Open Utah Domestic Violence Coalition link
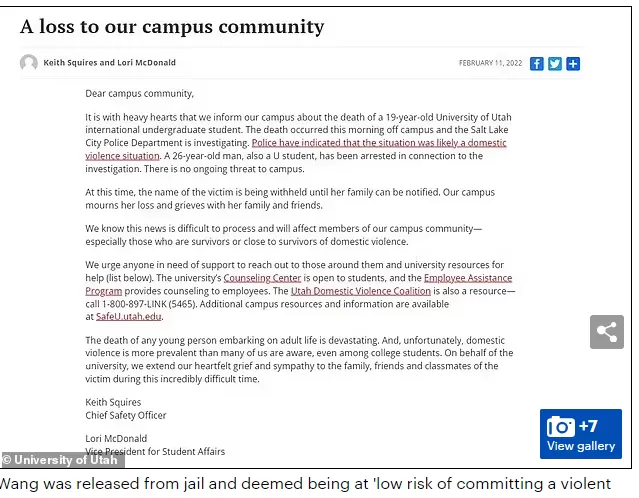 click(361, 291)
